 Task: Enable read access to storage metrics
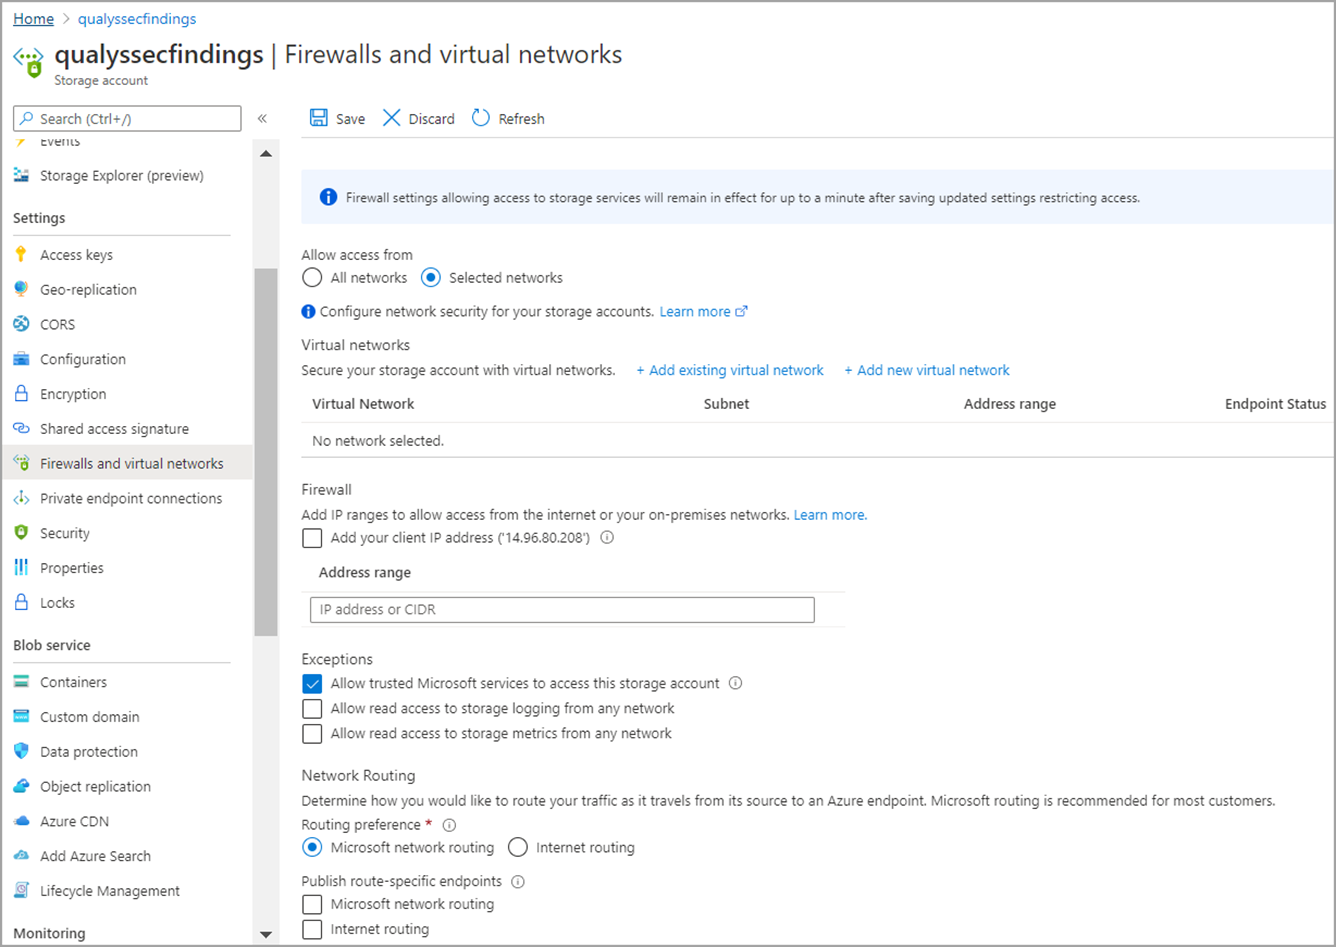click(x=312, y=734)
